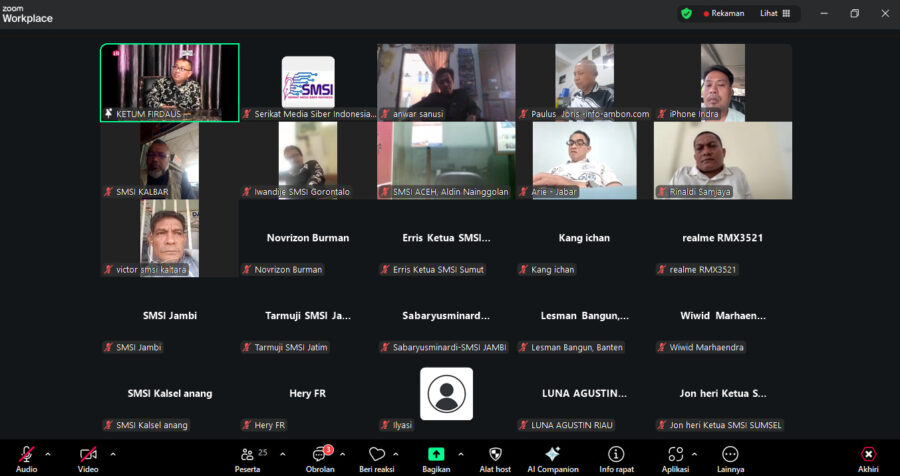Click the Beri reaksi heart icon

click(377, 455)
